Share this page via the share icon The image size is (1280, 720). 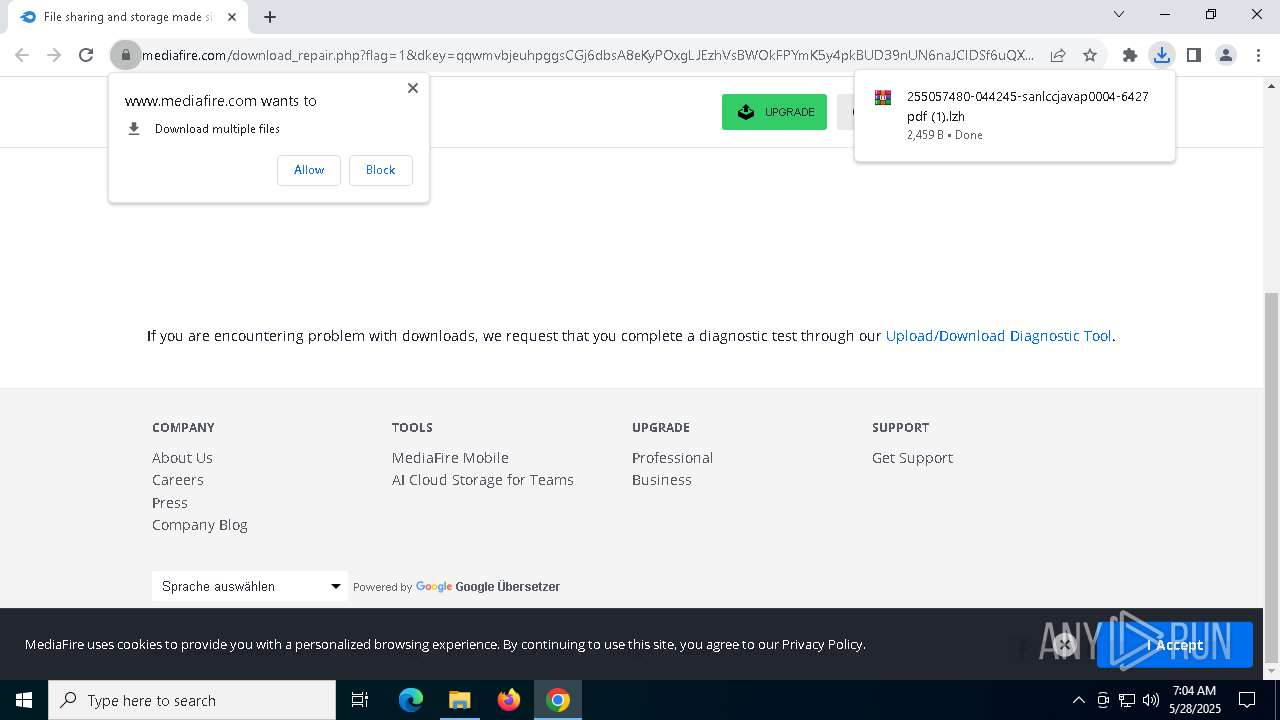[x=1058, y=55]
